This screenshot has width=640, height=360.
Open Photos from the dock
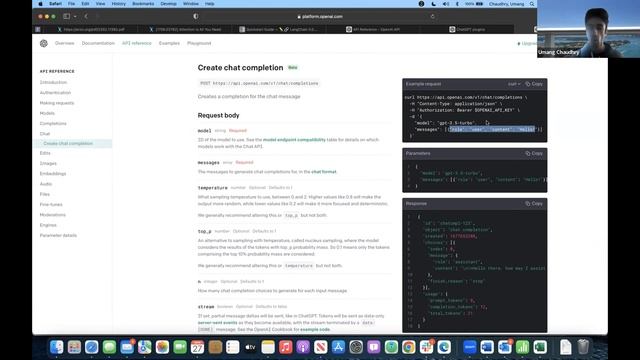click(x=162, y=347)
